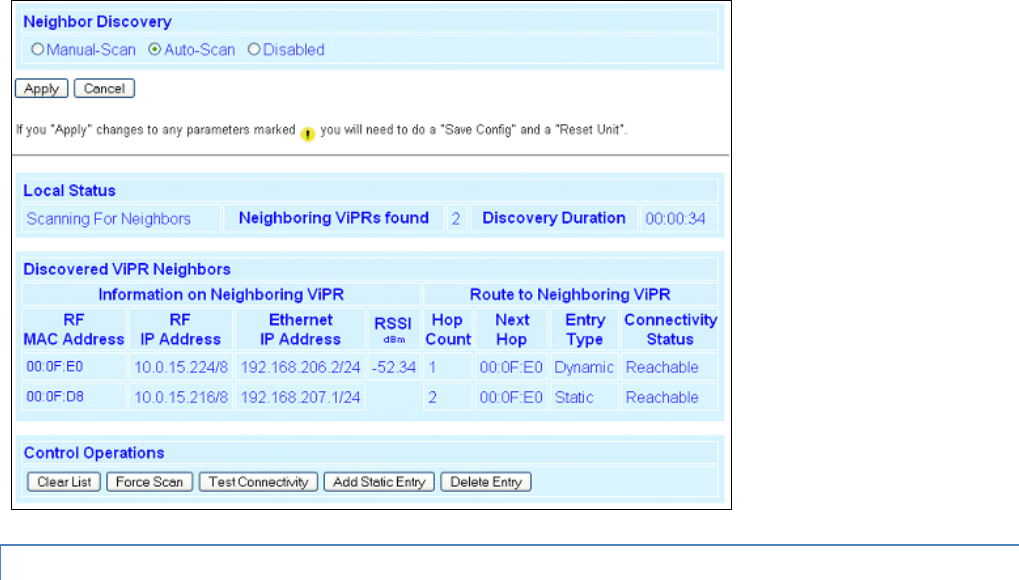The width and height of the screenshot is (1019, 580).
Task: Click the Add Static Entry button
Action: [379, 482]
